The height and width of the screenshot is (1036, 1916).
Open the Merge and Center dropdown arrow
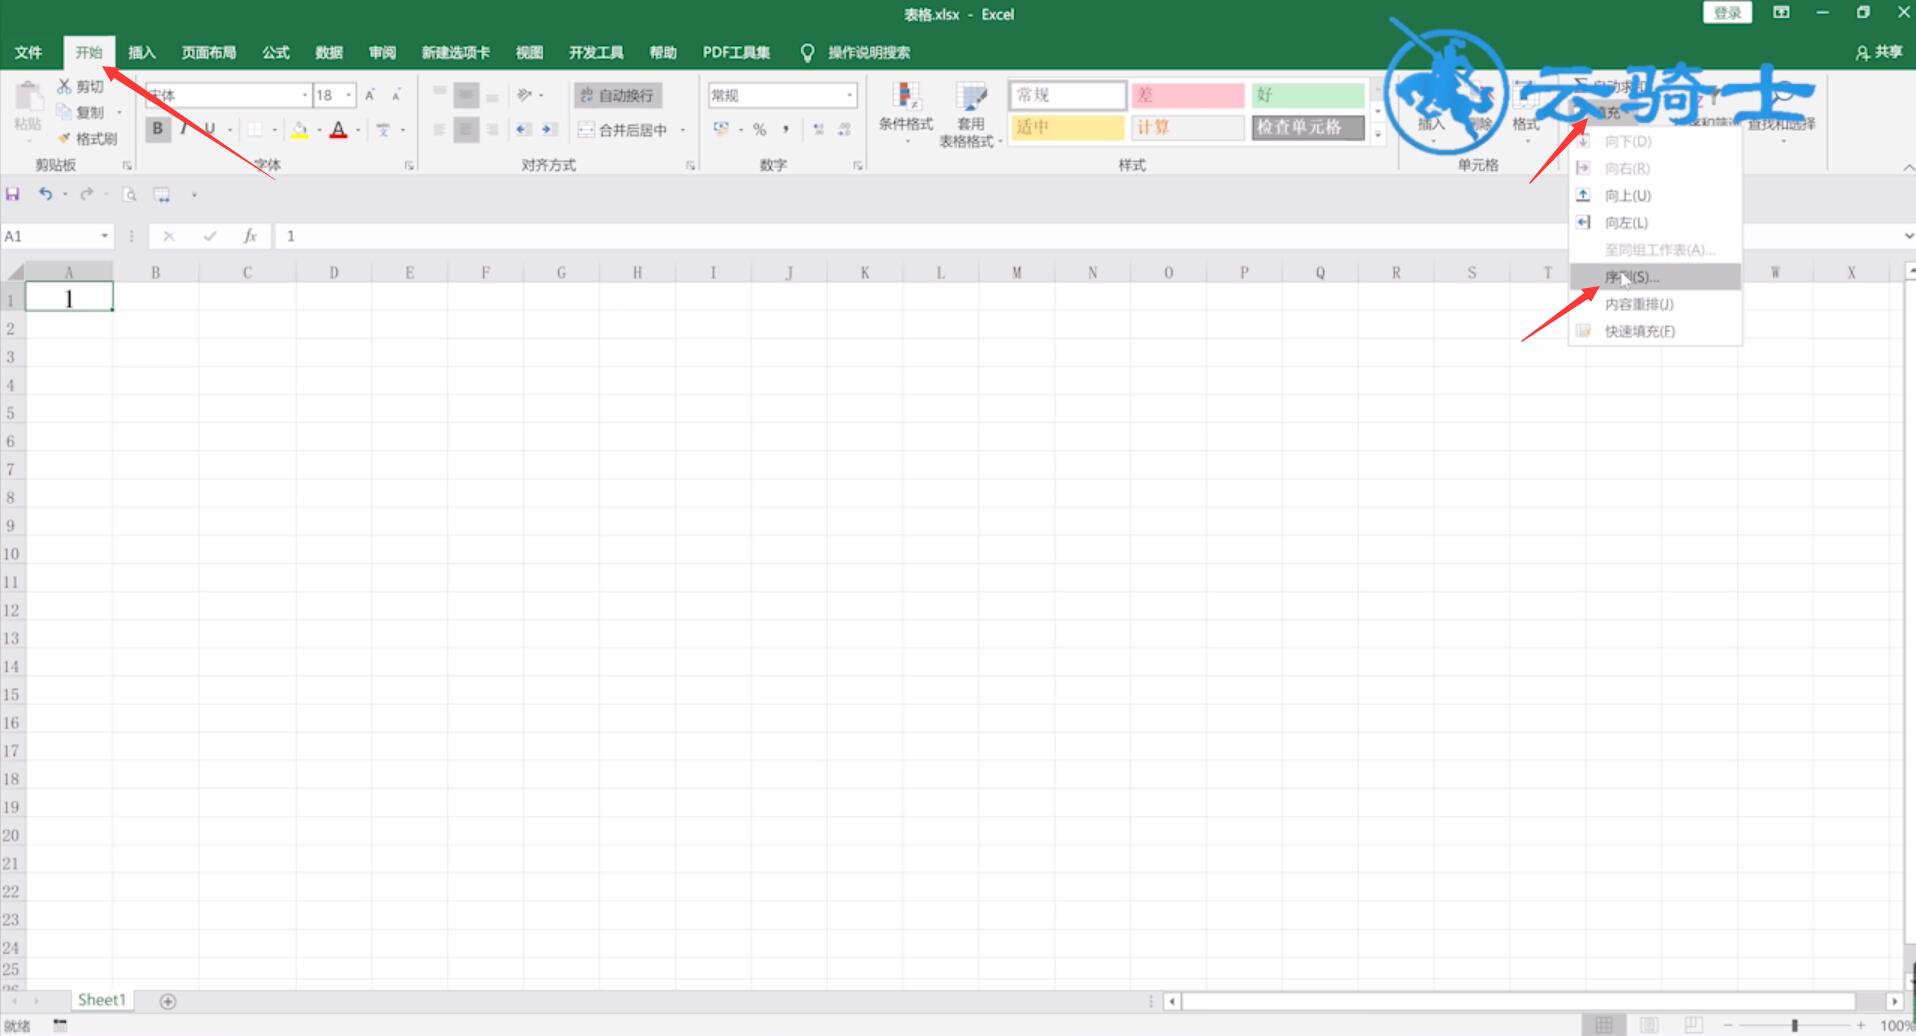[x=683, y=130]
